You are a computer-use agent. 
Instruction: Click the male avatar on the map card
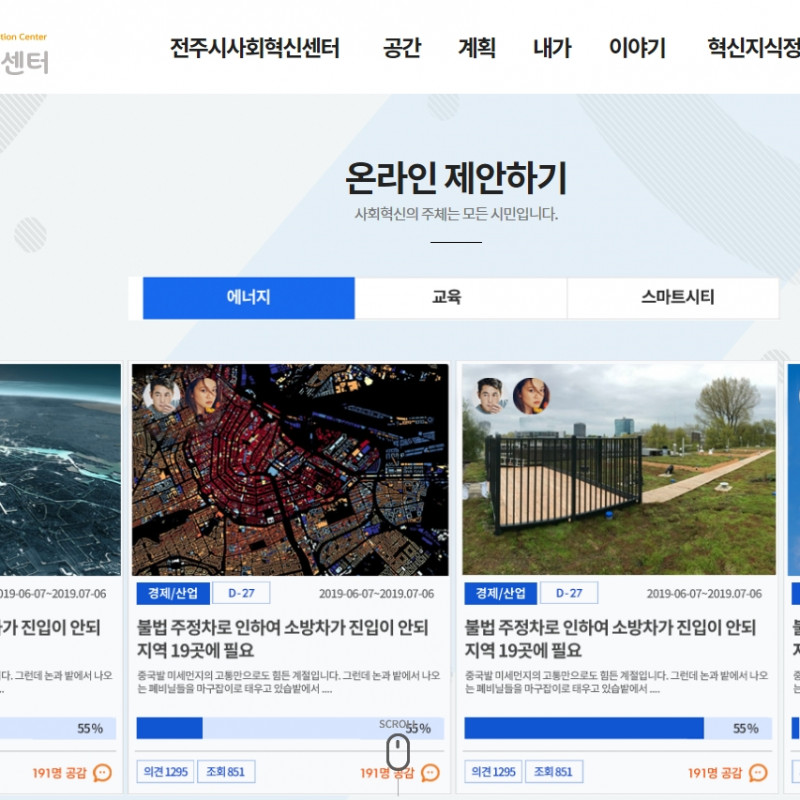[x=160, y=396]
